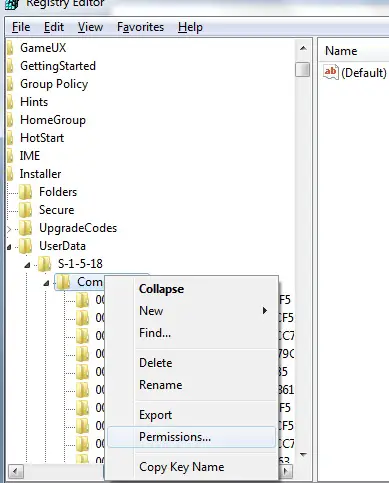
Task: Select the IME key
Action: pos(30,156)
